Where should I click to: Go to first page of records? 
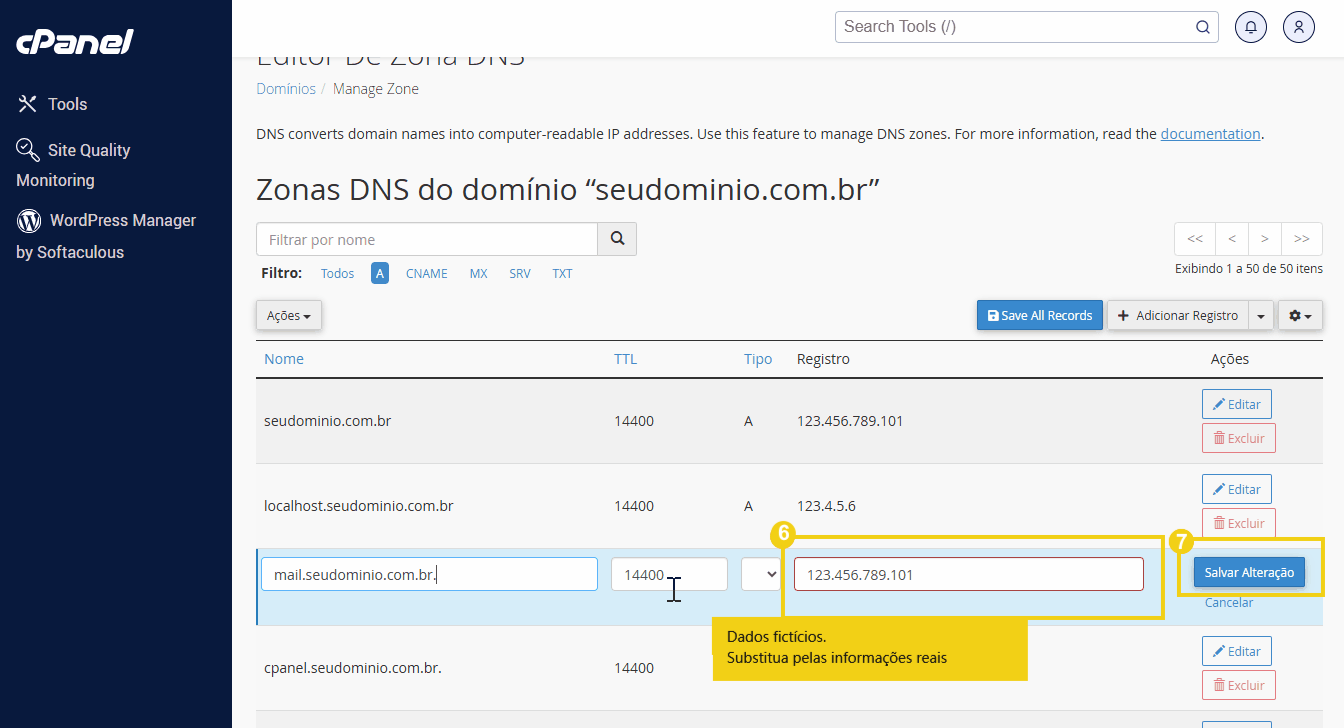pyautogui.click(x=1195, y=239)
